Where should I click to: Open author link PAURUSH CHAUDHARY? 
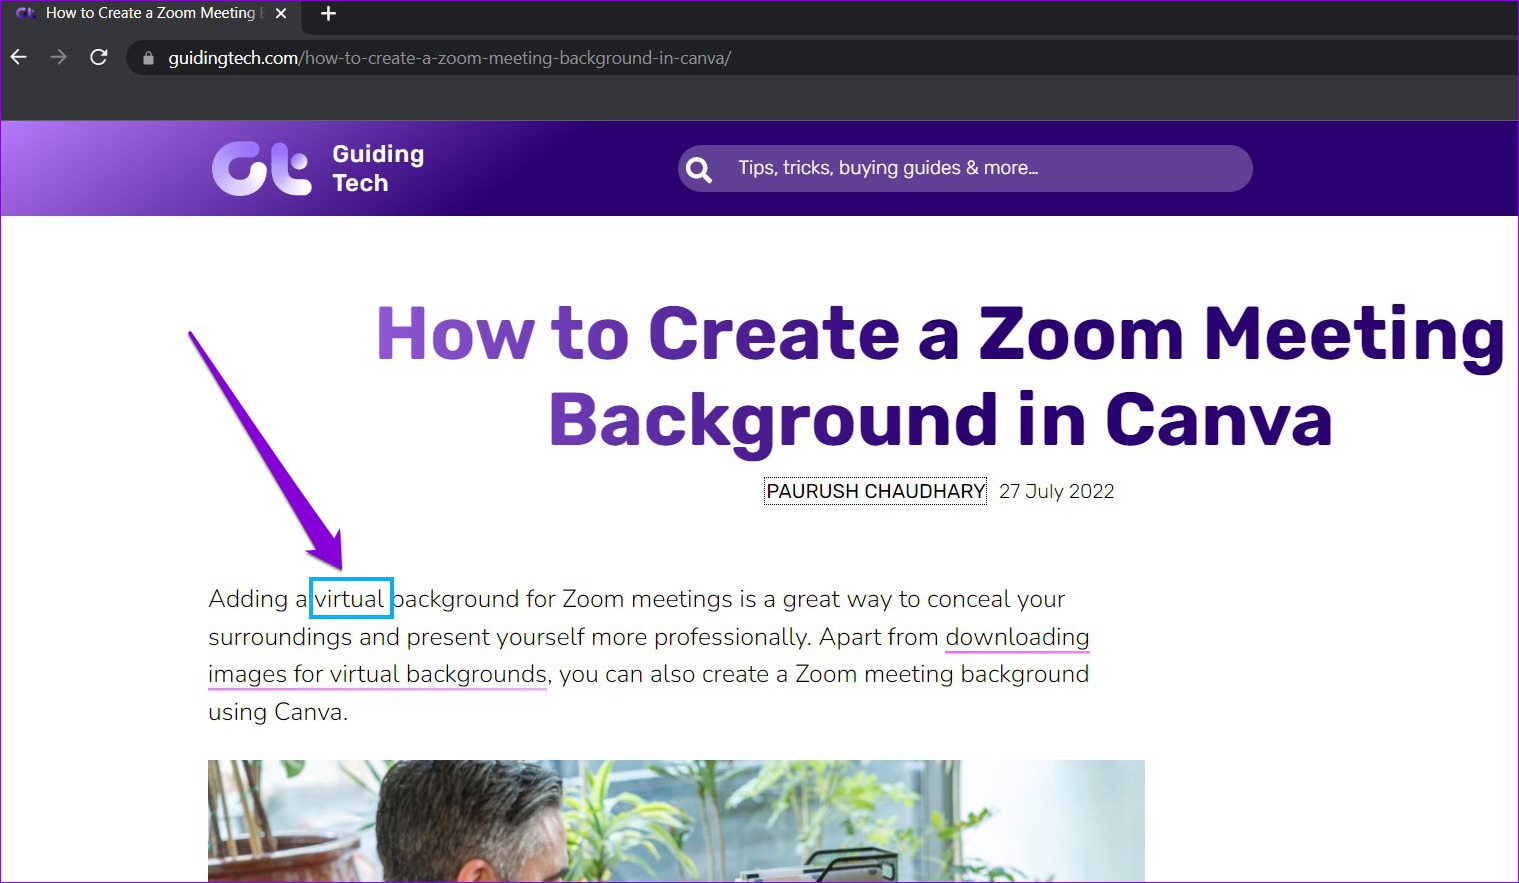tap(875, 491)
